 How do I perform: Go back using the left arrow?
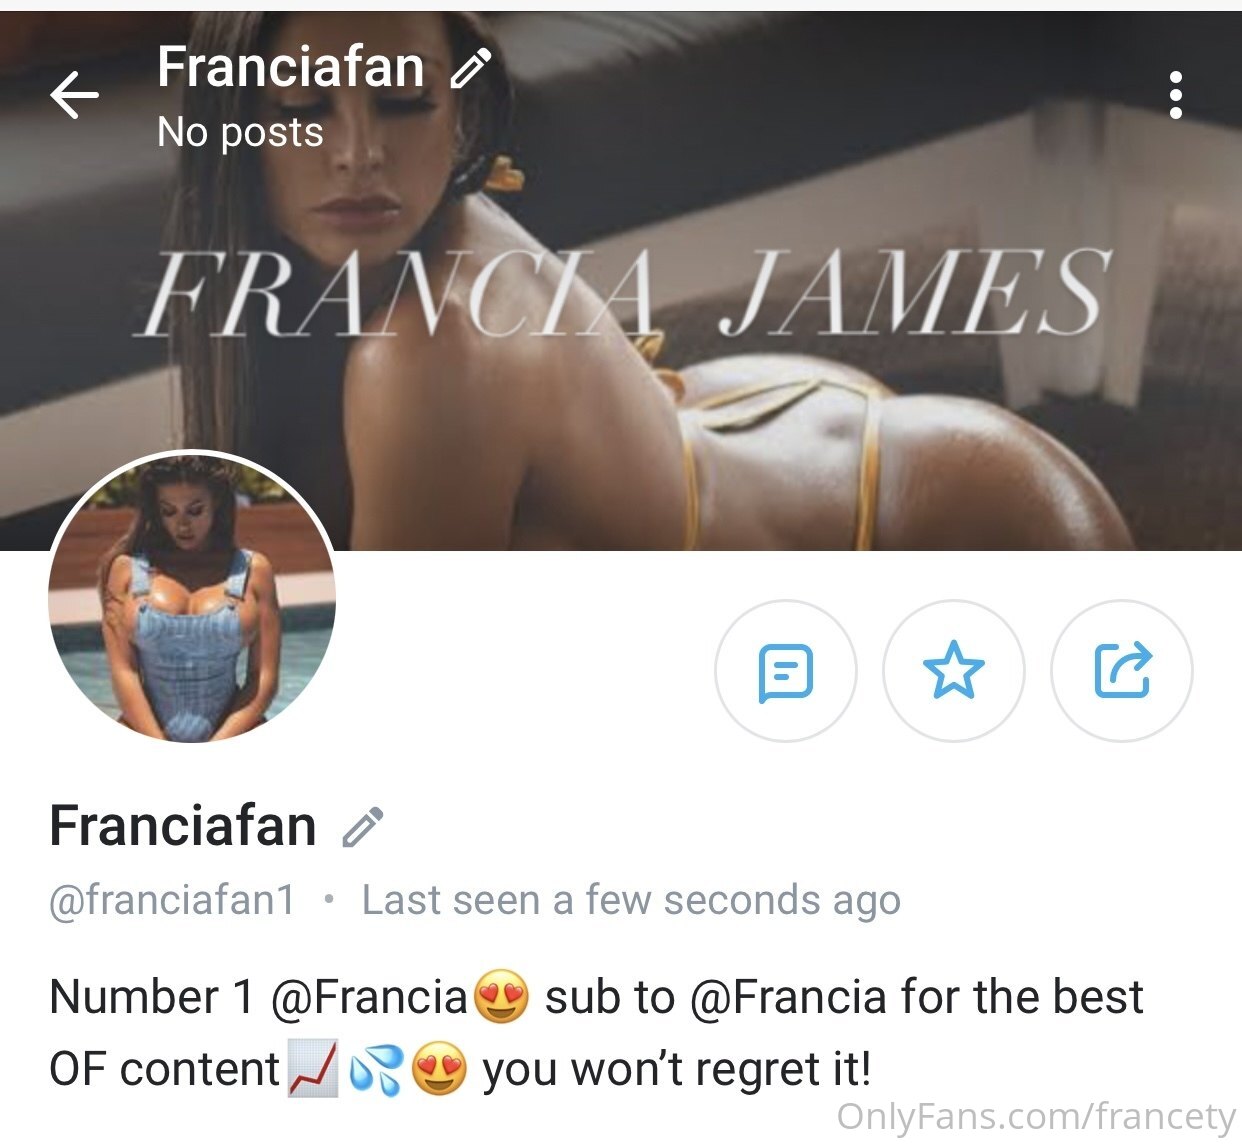(x=74, y=96)
